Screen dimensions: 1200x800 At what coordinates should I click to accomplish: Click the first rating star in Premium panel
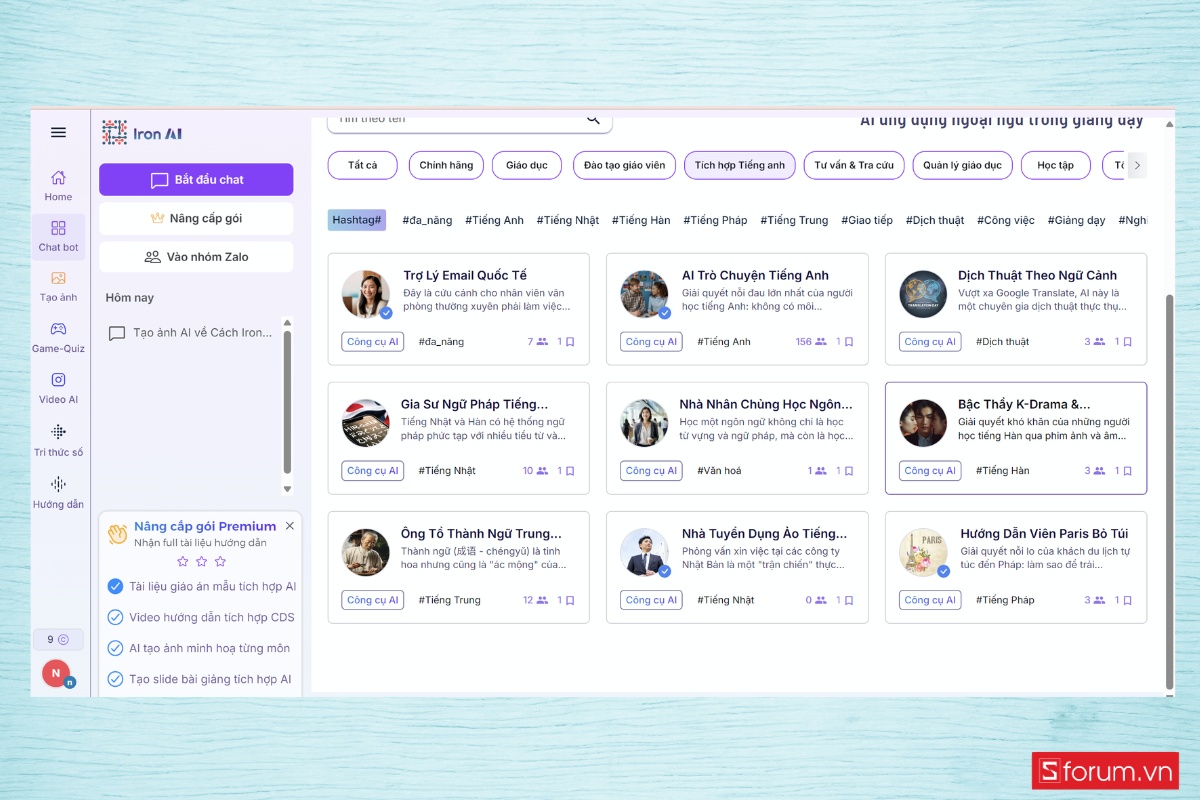coord(182,561)
